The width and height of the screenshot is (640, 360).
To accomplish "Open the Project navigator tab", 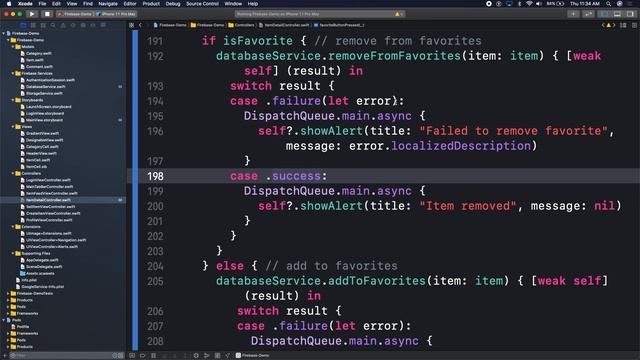I will (23, 25).
